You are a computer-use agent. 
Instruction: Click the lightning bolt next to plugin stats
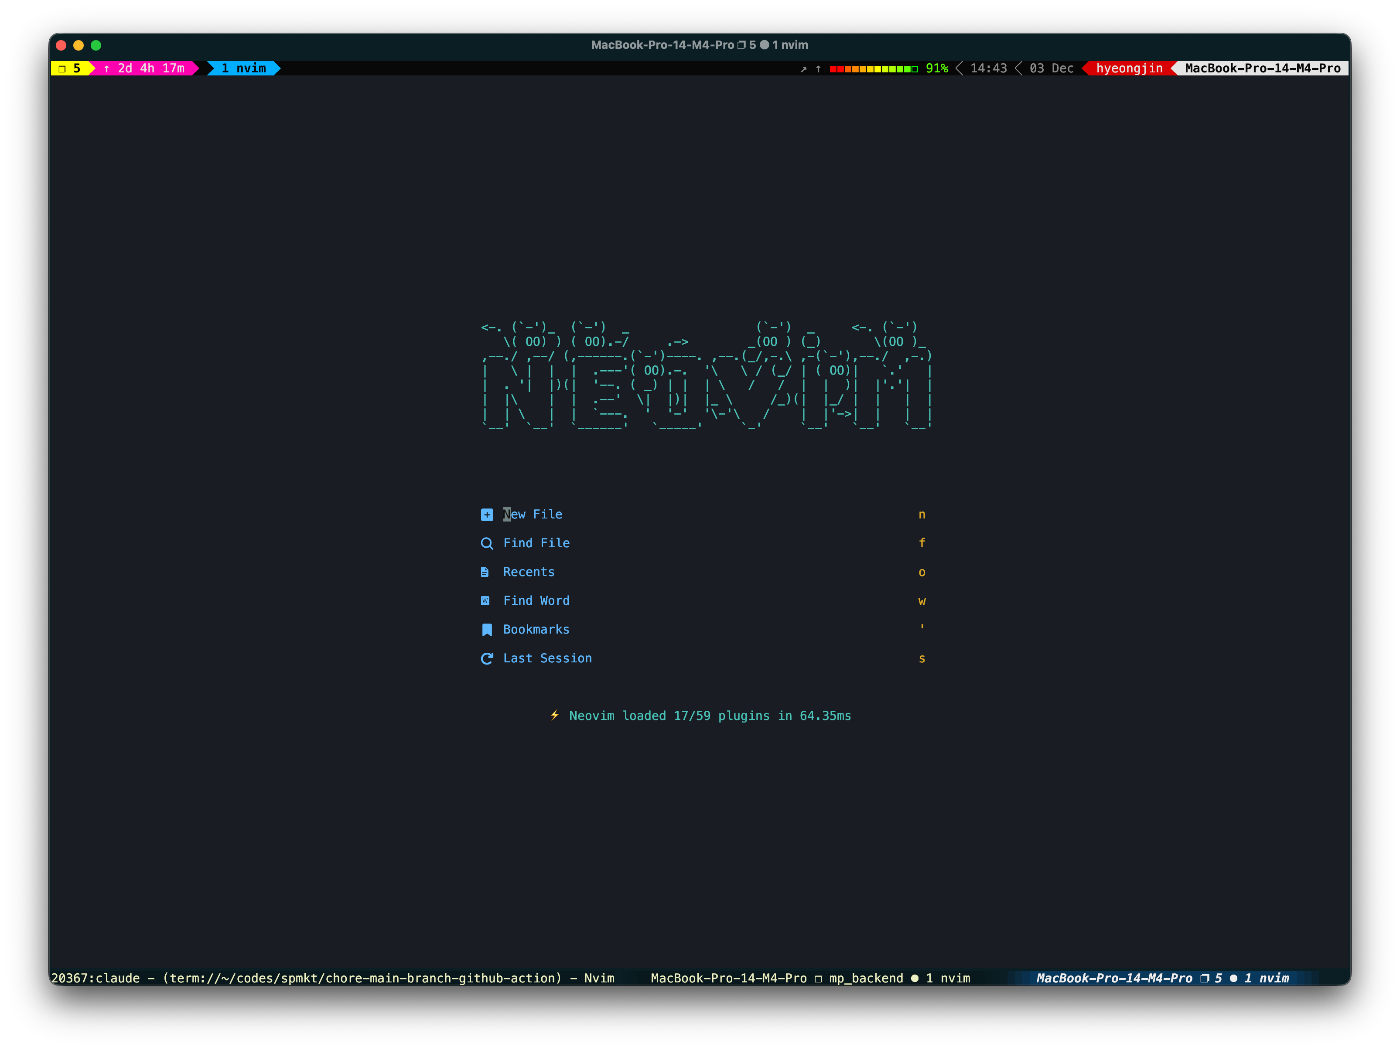tap(555, 715)
